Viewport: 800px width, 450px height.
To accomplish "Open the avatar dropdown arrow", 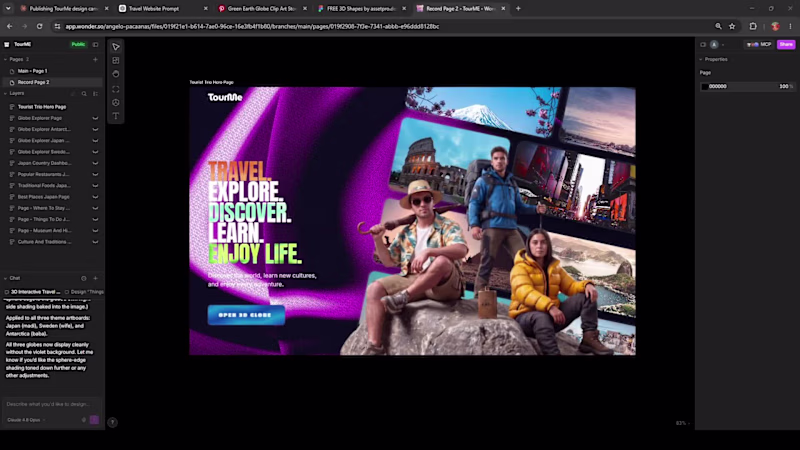I will [722, 45].
